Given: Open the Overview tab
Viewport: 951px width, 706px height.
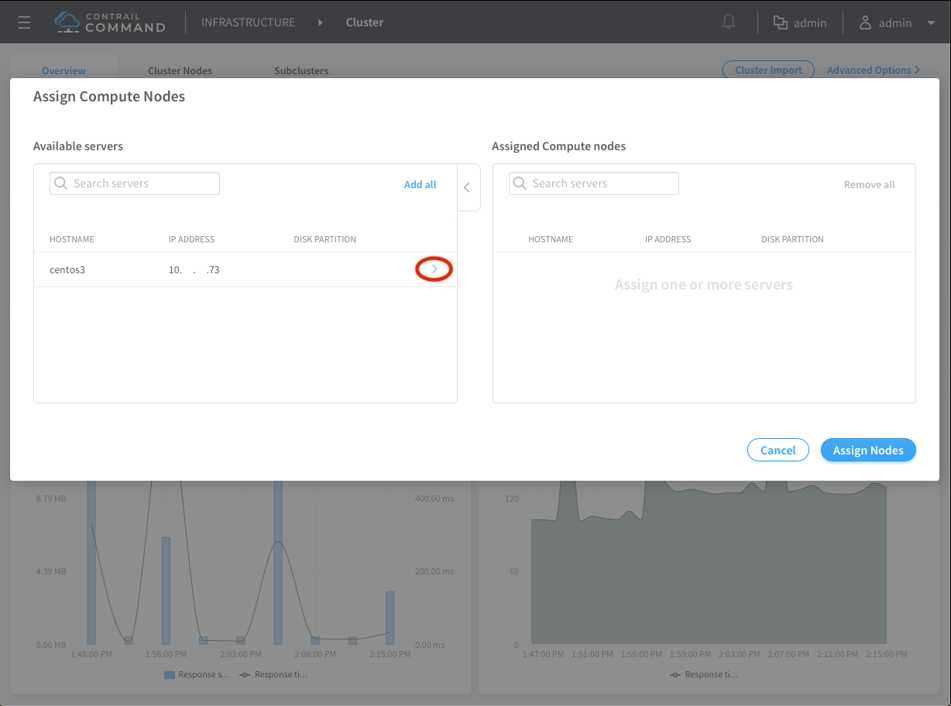Looking at the screenshot, I should (63, 71).
